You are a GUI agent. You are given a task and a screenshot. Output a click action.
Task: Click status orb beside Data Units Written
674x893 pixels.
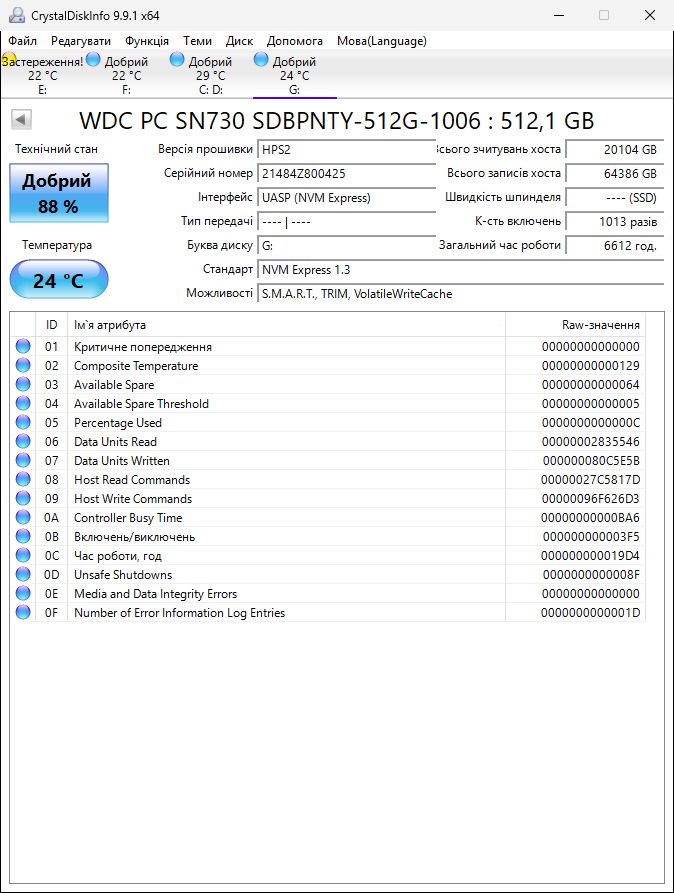[x=23, y=460]
